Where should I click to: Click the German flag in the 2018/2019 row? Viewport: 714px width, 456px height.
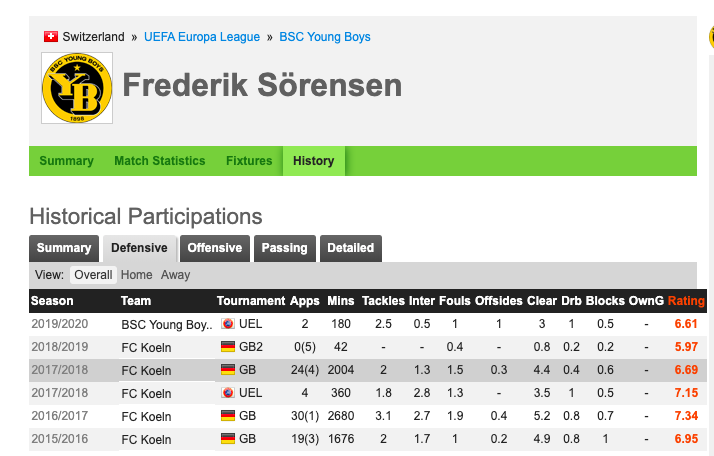(228, 347)
